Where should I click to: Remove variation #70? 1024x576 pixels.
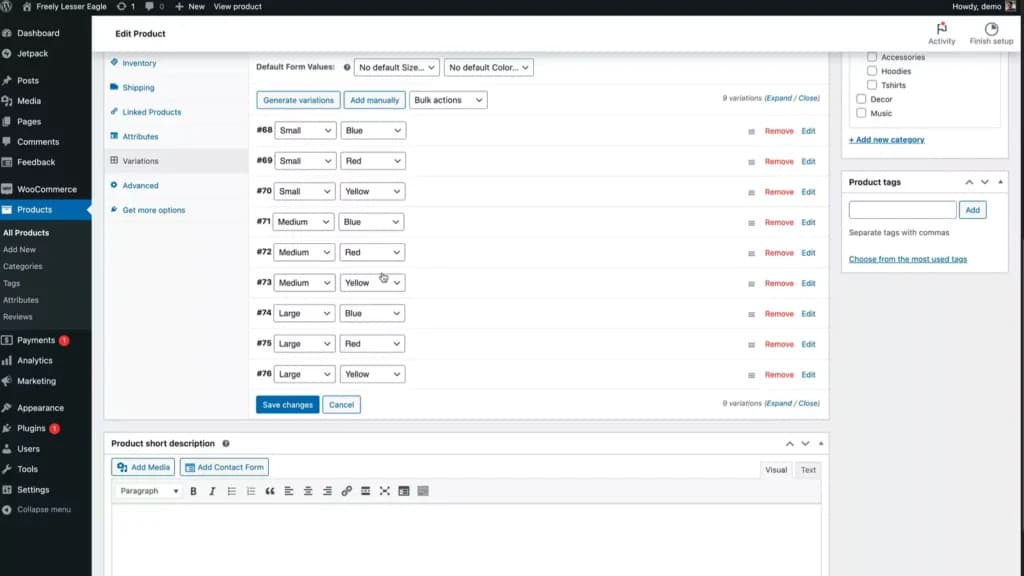[779, 192]
